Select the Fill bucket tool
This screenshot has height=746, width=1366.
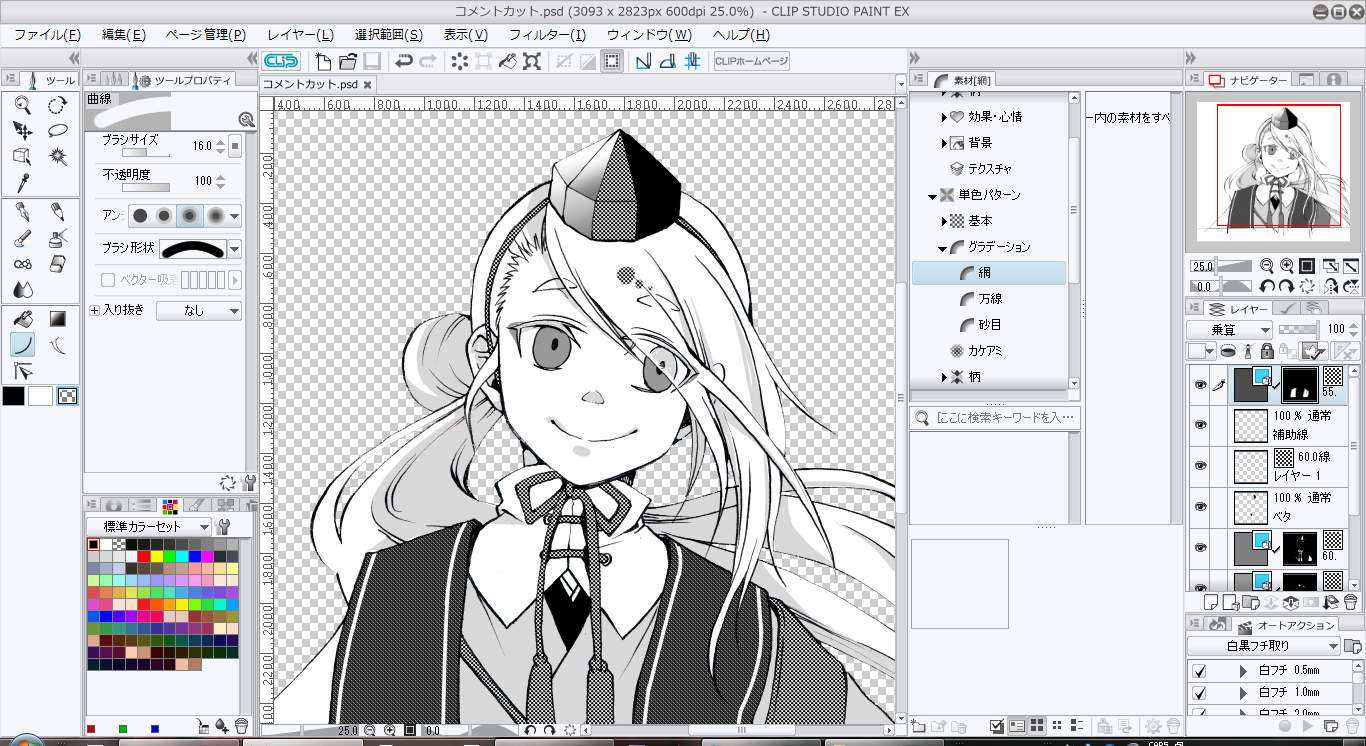22,319
